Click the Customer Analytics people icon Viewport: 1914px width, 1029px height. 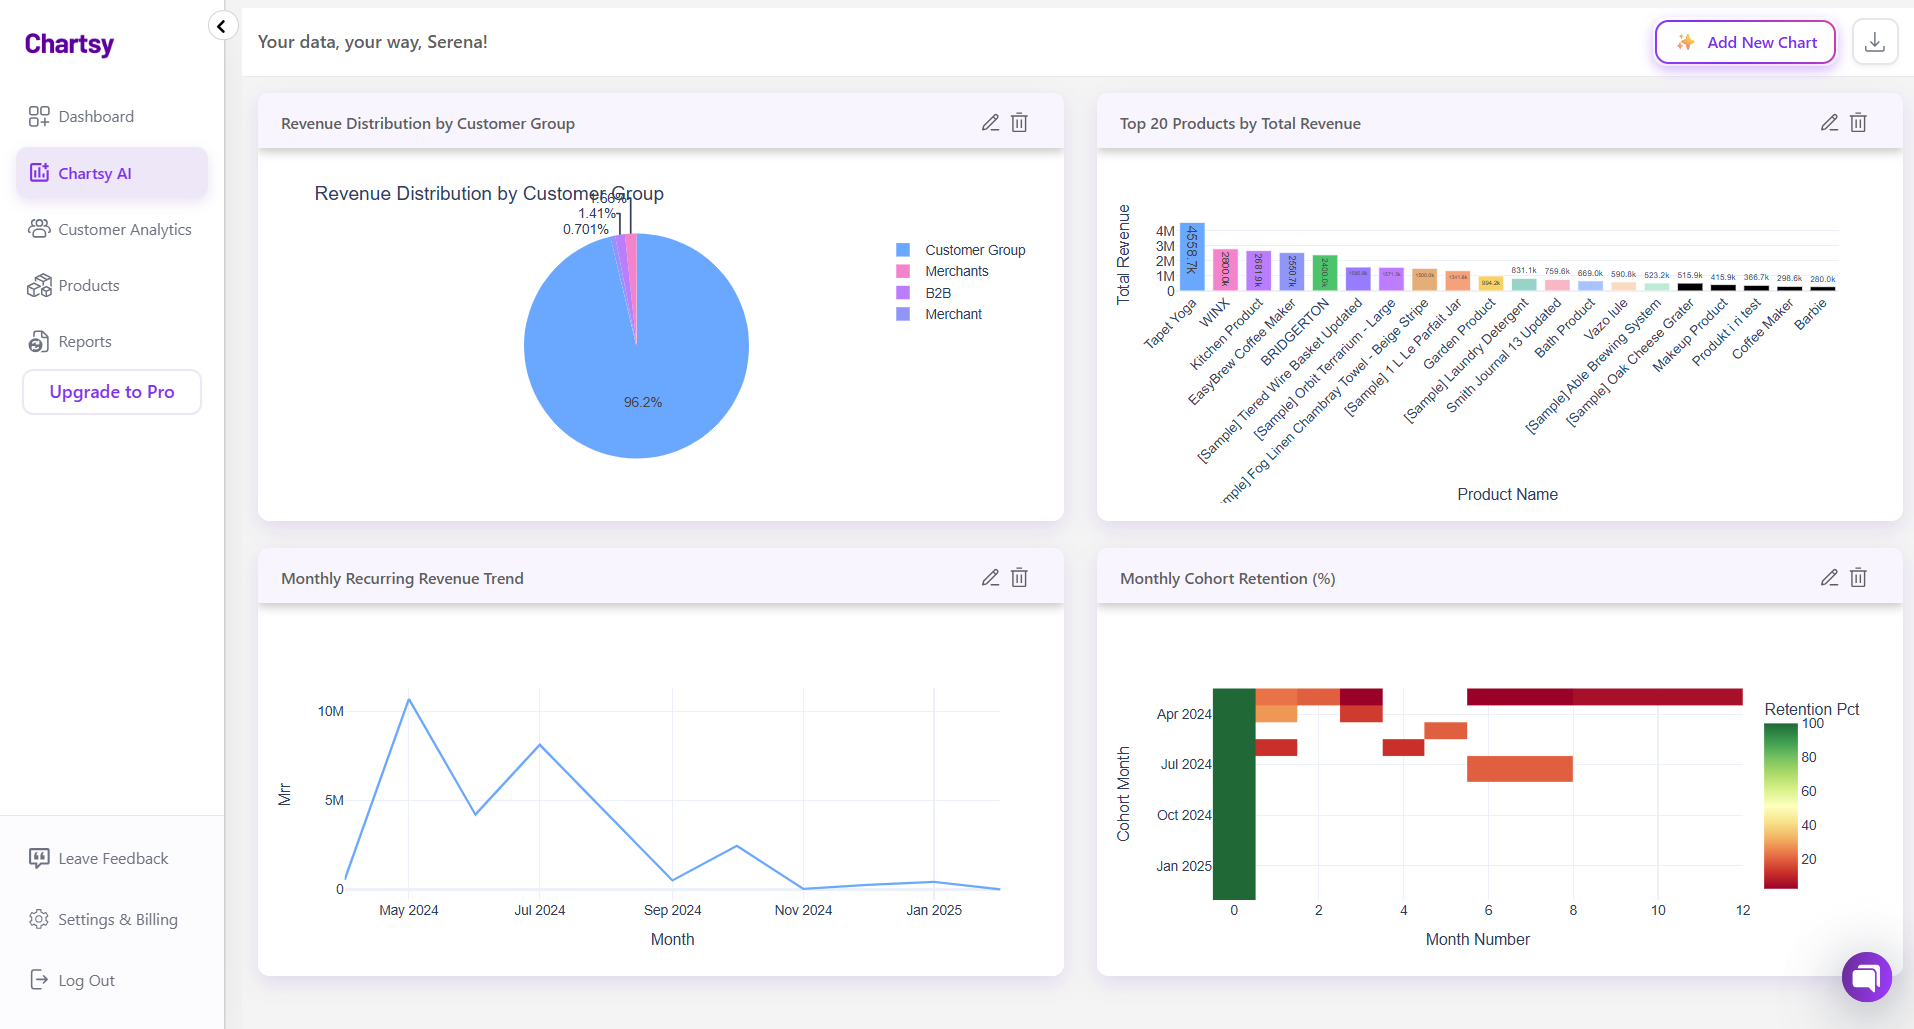pyautogui.click(x=38, y=229)
